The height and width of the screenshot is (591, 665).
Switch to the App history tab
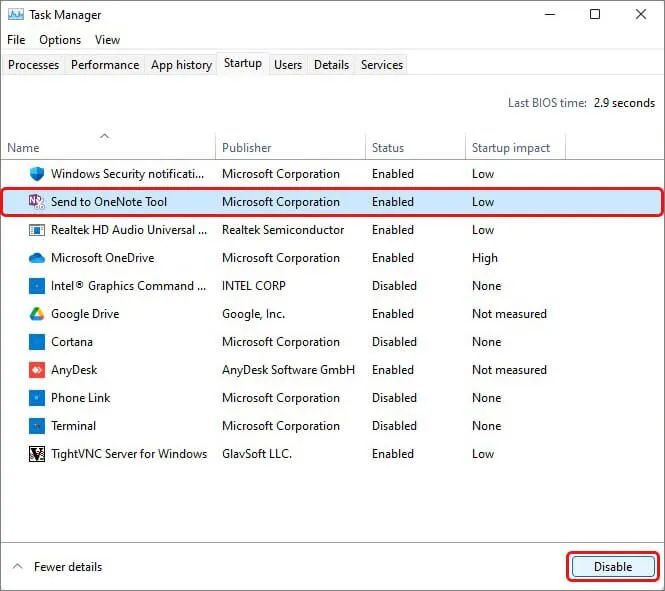pyautogui.click(x=182, y=65)
